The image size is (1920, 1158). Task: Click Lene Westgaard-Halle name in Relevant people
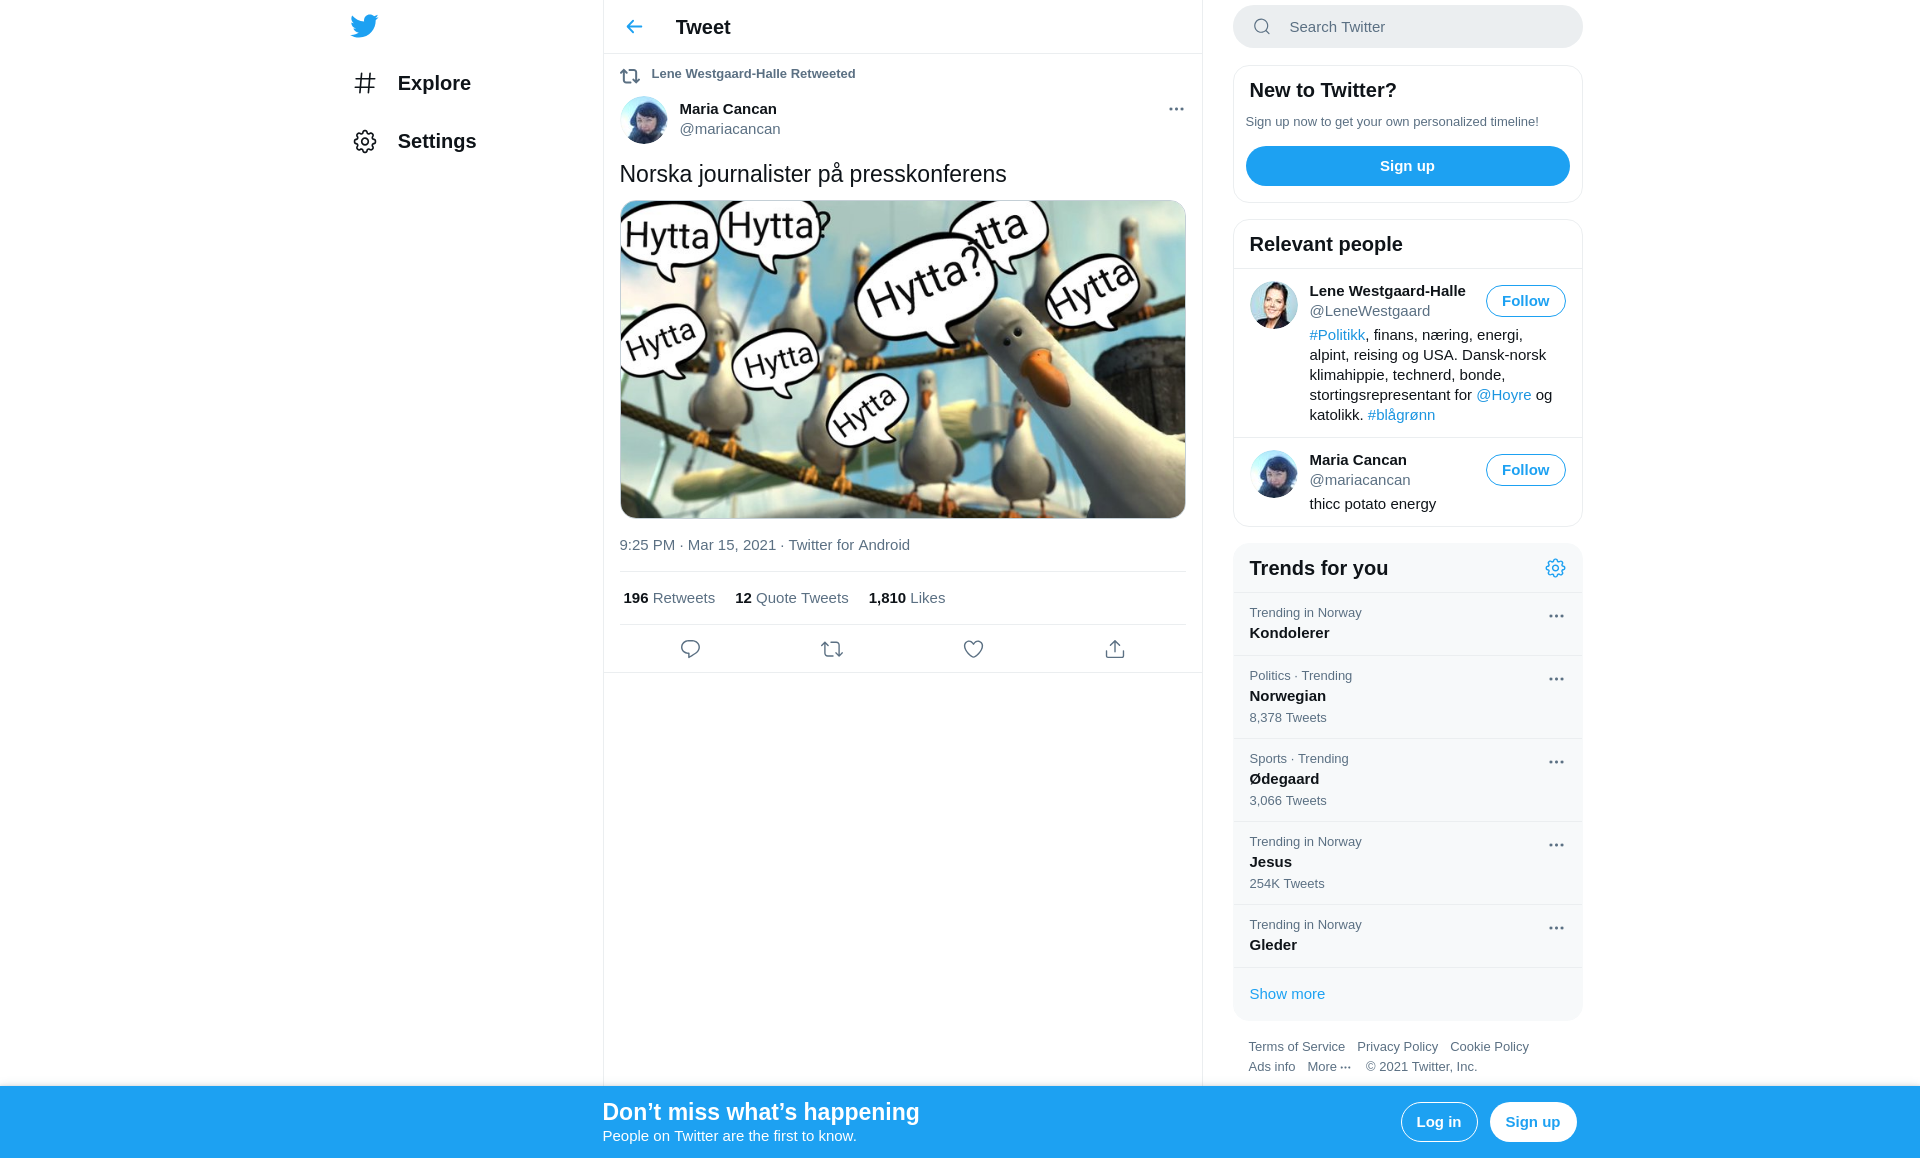click(1387, 291)
